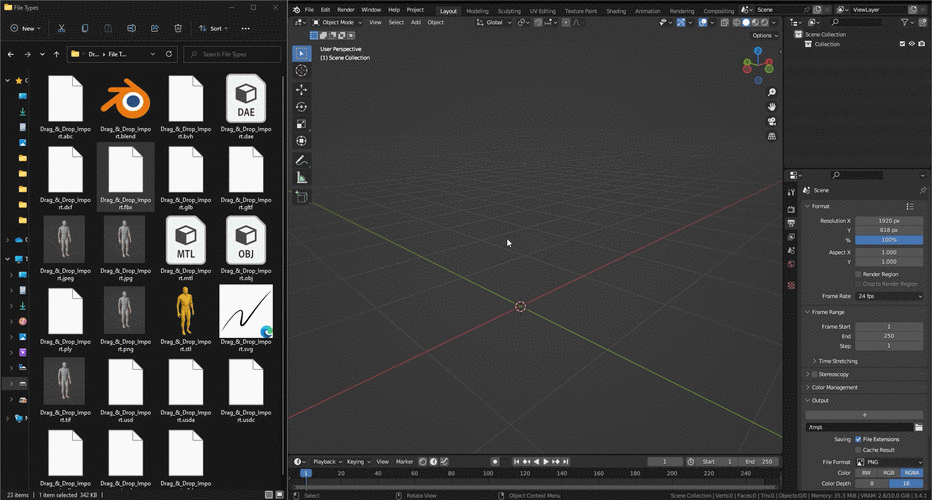932x500 pixels.
Task: Click the Share icon in File Explorer
Action: coord(155,28)
